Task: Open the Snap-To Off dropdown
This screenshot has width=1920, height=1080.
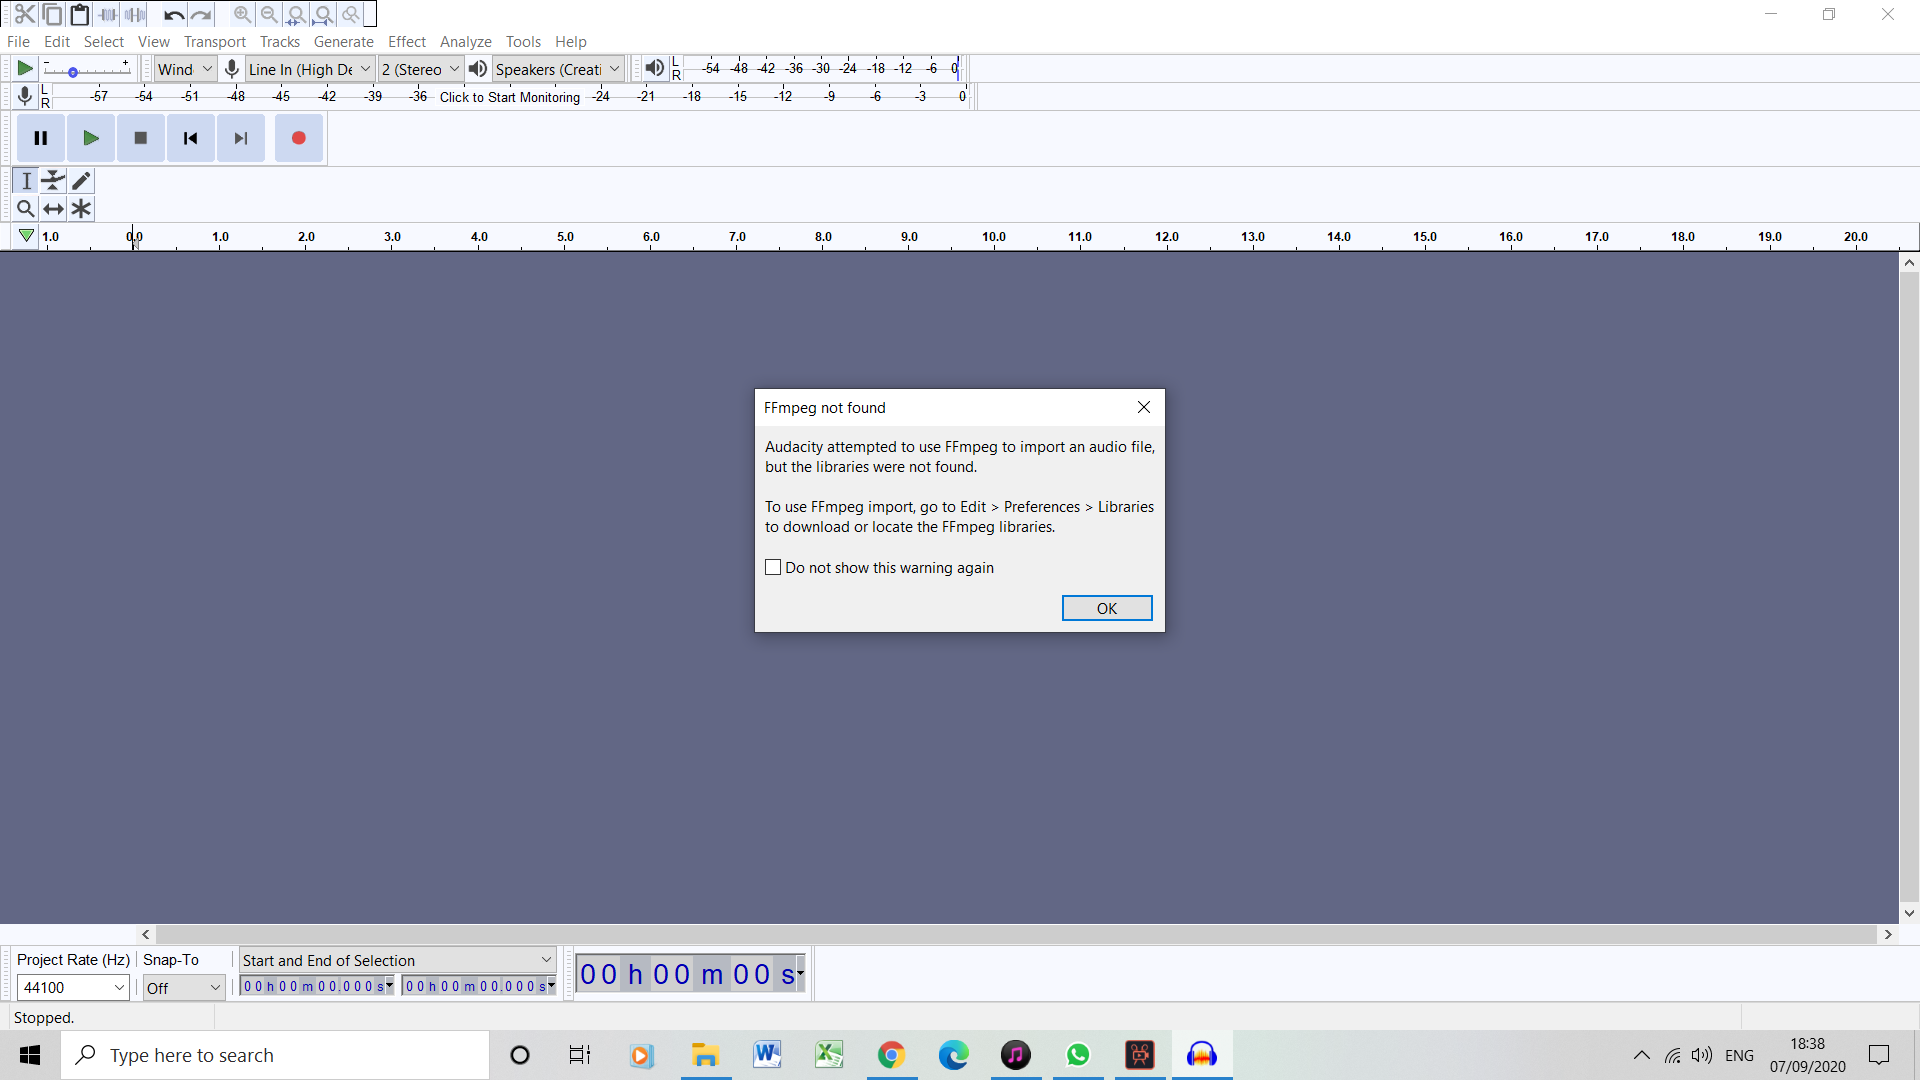Action: [184, 987]
